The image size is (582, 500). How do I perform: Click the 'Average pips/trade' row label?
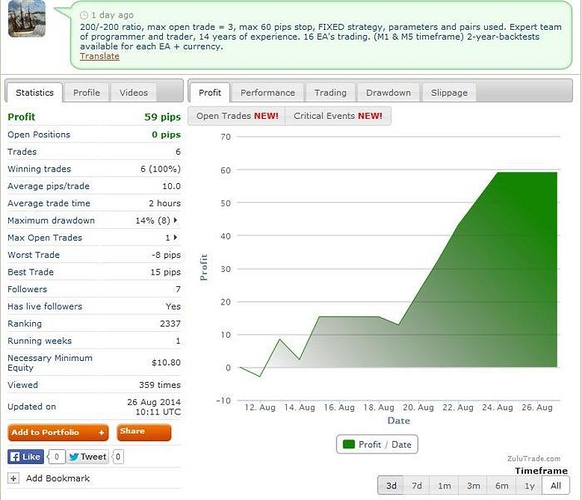tap(49, 186)
